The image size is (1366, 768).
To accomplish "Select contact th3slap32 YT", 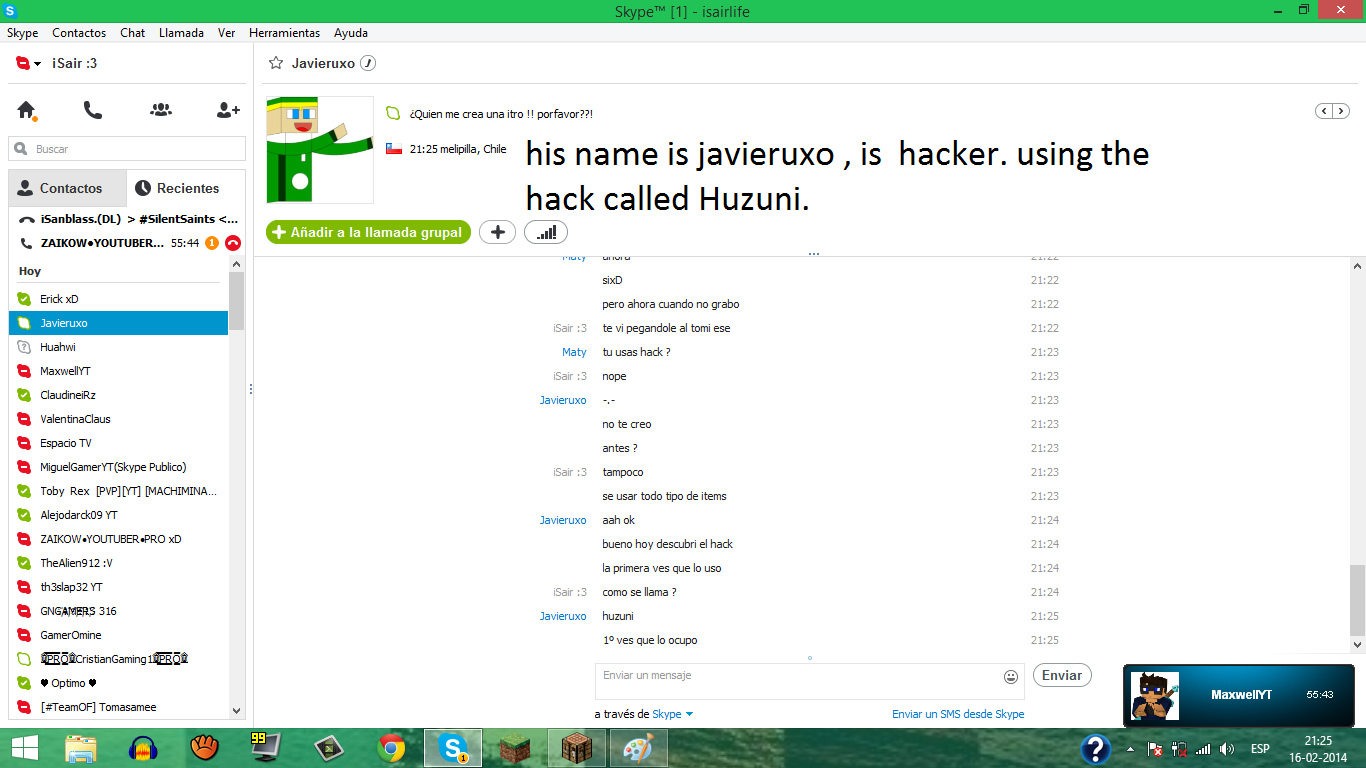I will pyautogui.click(x=118, y=587).
